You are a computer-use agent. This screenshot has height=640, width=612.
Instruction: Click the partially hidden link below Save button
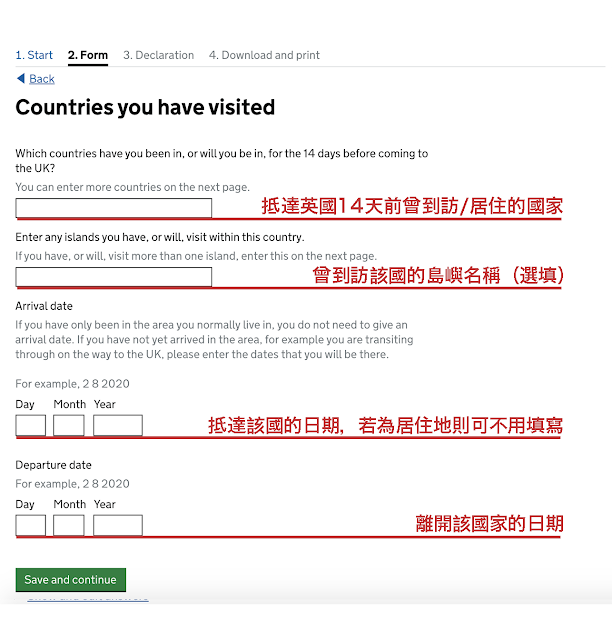coord(88,598)
